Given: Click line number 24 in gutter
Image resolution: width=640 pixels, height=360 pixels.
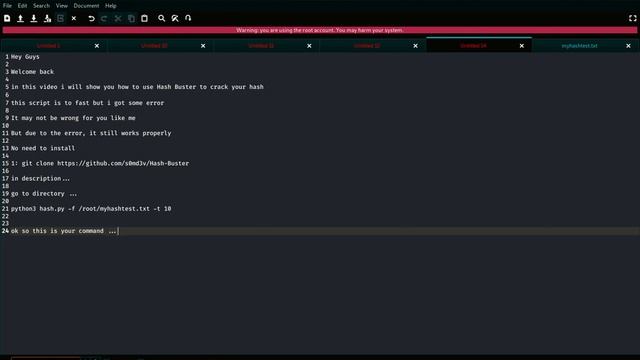Looking at the screenshot, I should pyautogui.click(x=5, y=231).
